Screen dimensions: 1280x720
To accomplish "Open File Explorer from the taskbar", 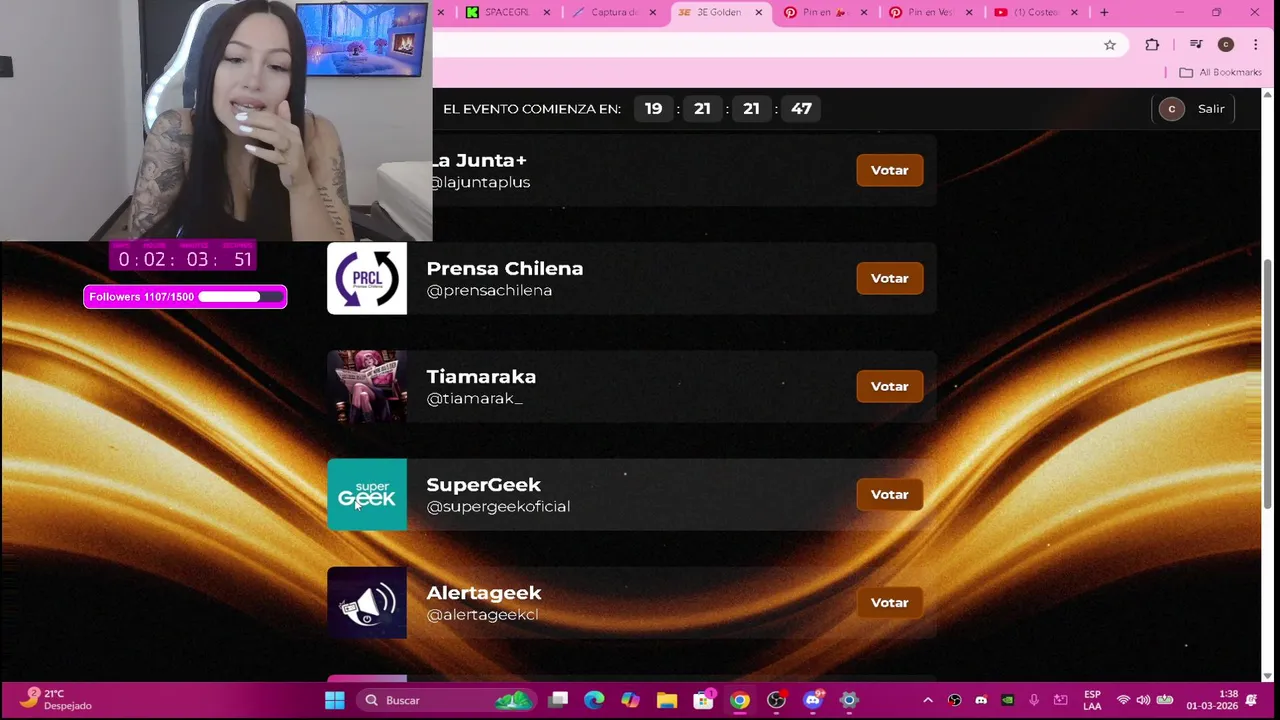I will pyautogui.click(x=667, y=700).
